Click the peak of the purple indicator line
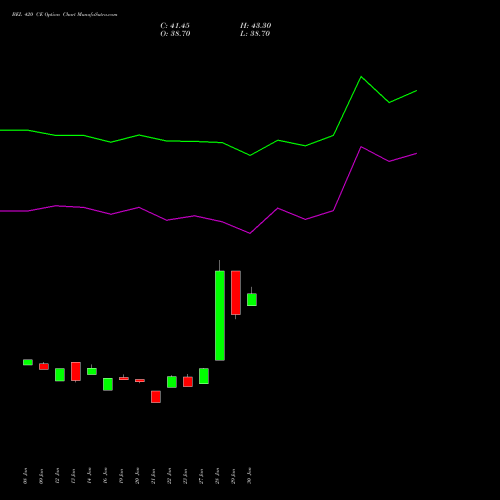The width and height of the screenshot is (500, 500). (x=361, y=147)
